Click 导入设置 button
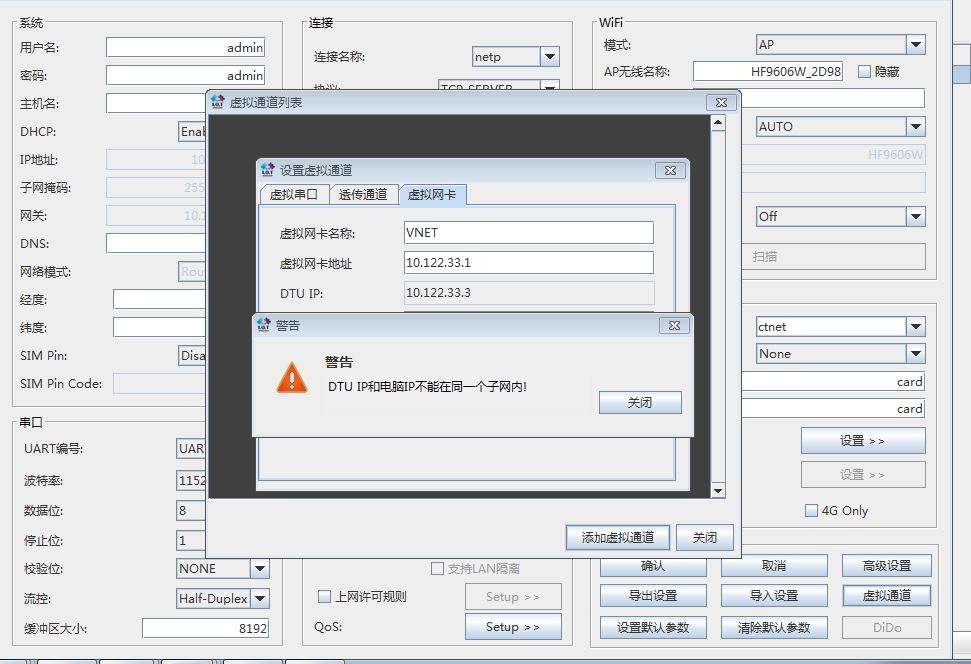 (774, 596)
